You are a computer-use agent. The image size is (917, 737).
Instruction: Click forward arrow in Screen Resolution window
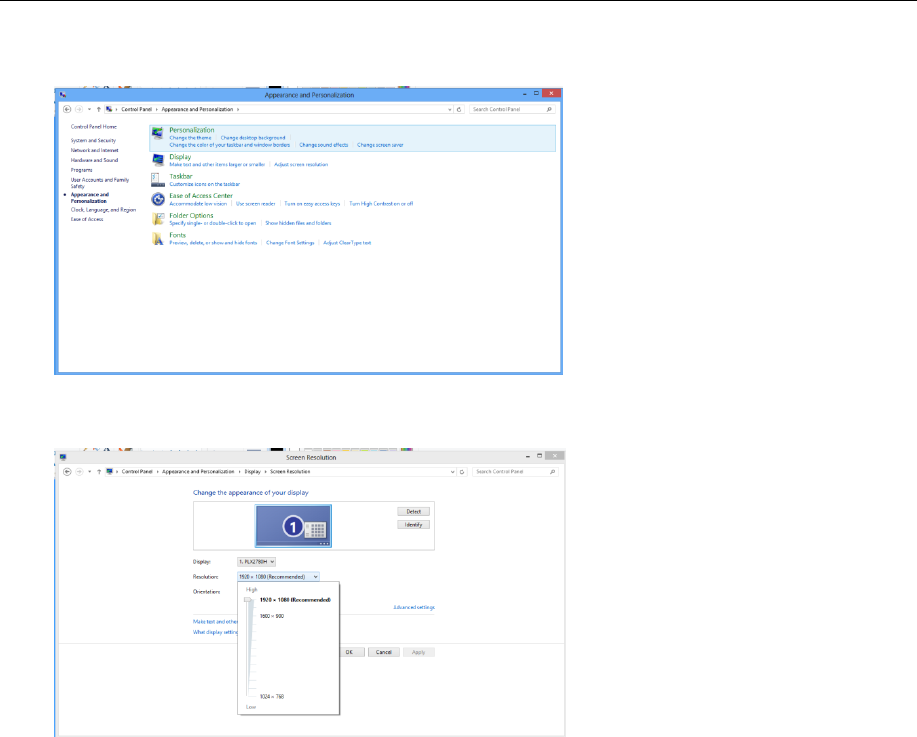[80, 471]
